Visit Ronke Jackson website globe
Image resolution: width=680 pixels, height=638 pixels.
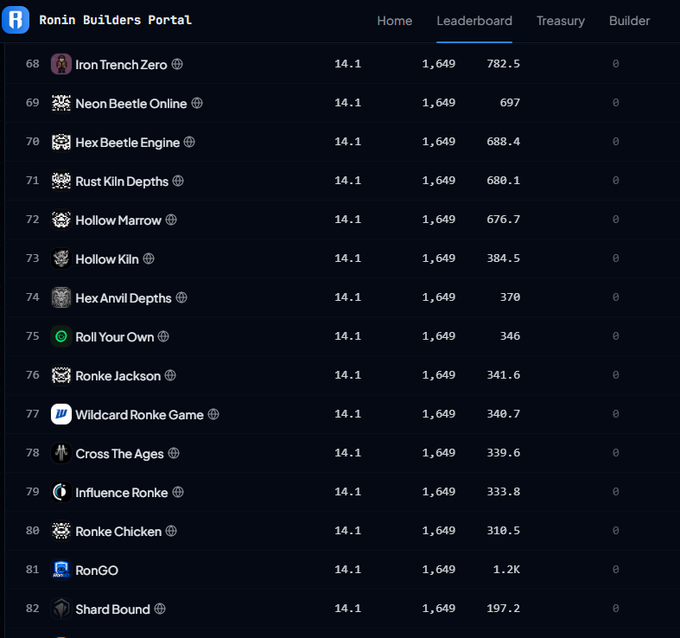coord(170,376)
